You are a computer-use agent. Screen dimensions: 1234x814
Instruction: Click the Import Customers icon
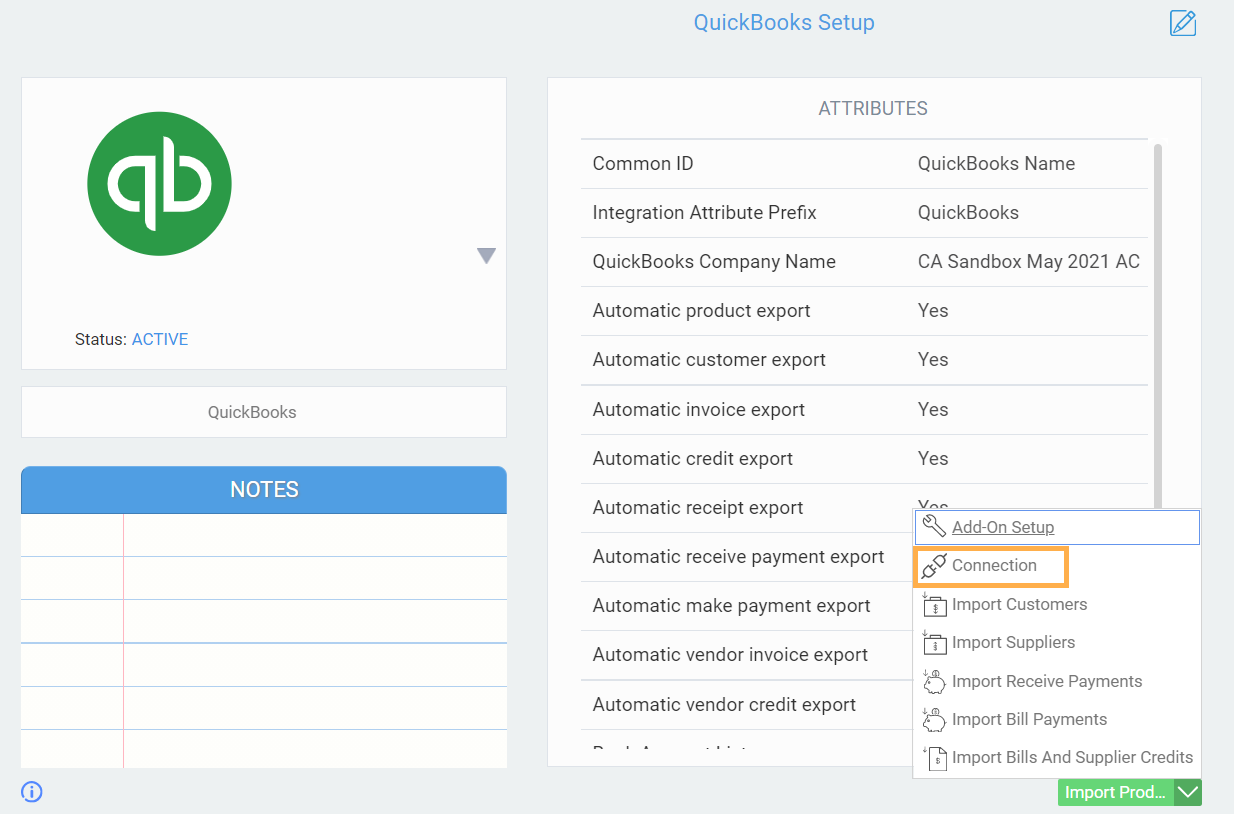click(934, 605)
